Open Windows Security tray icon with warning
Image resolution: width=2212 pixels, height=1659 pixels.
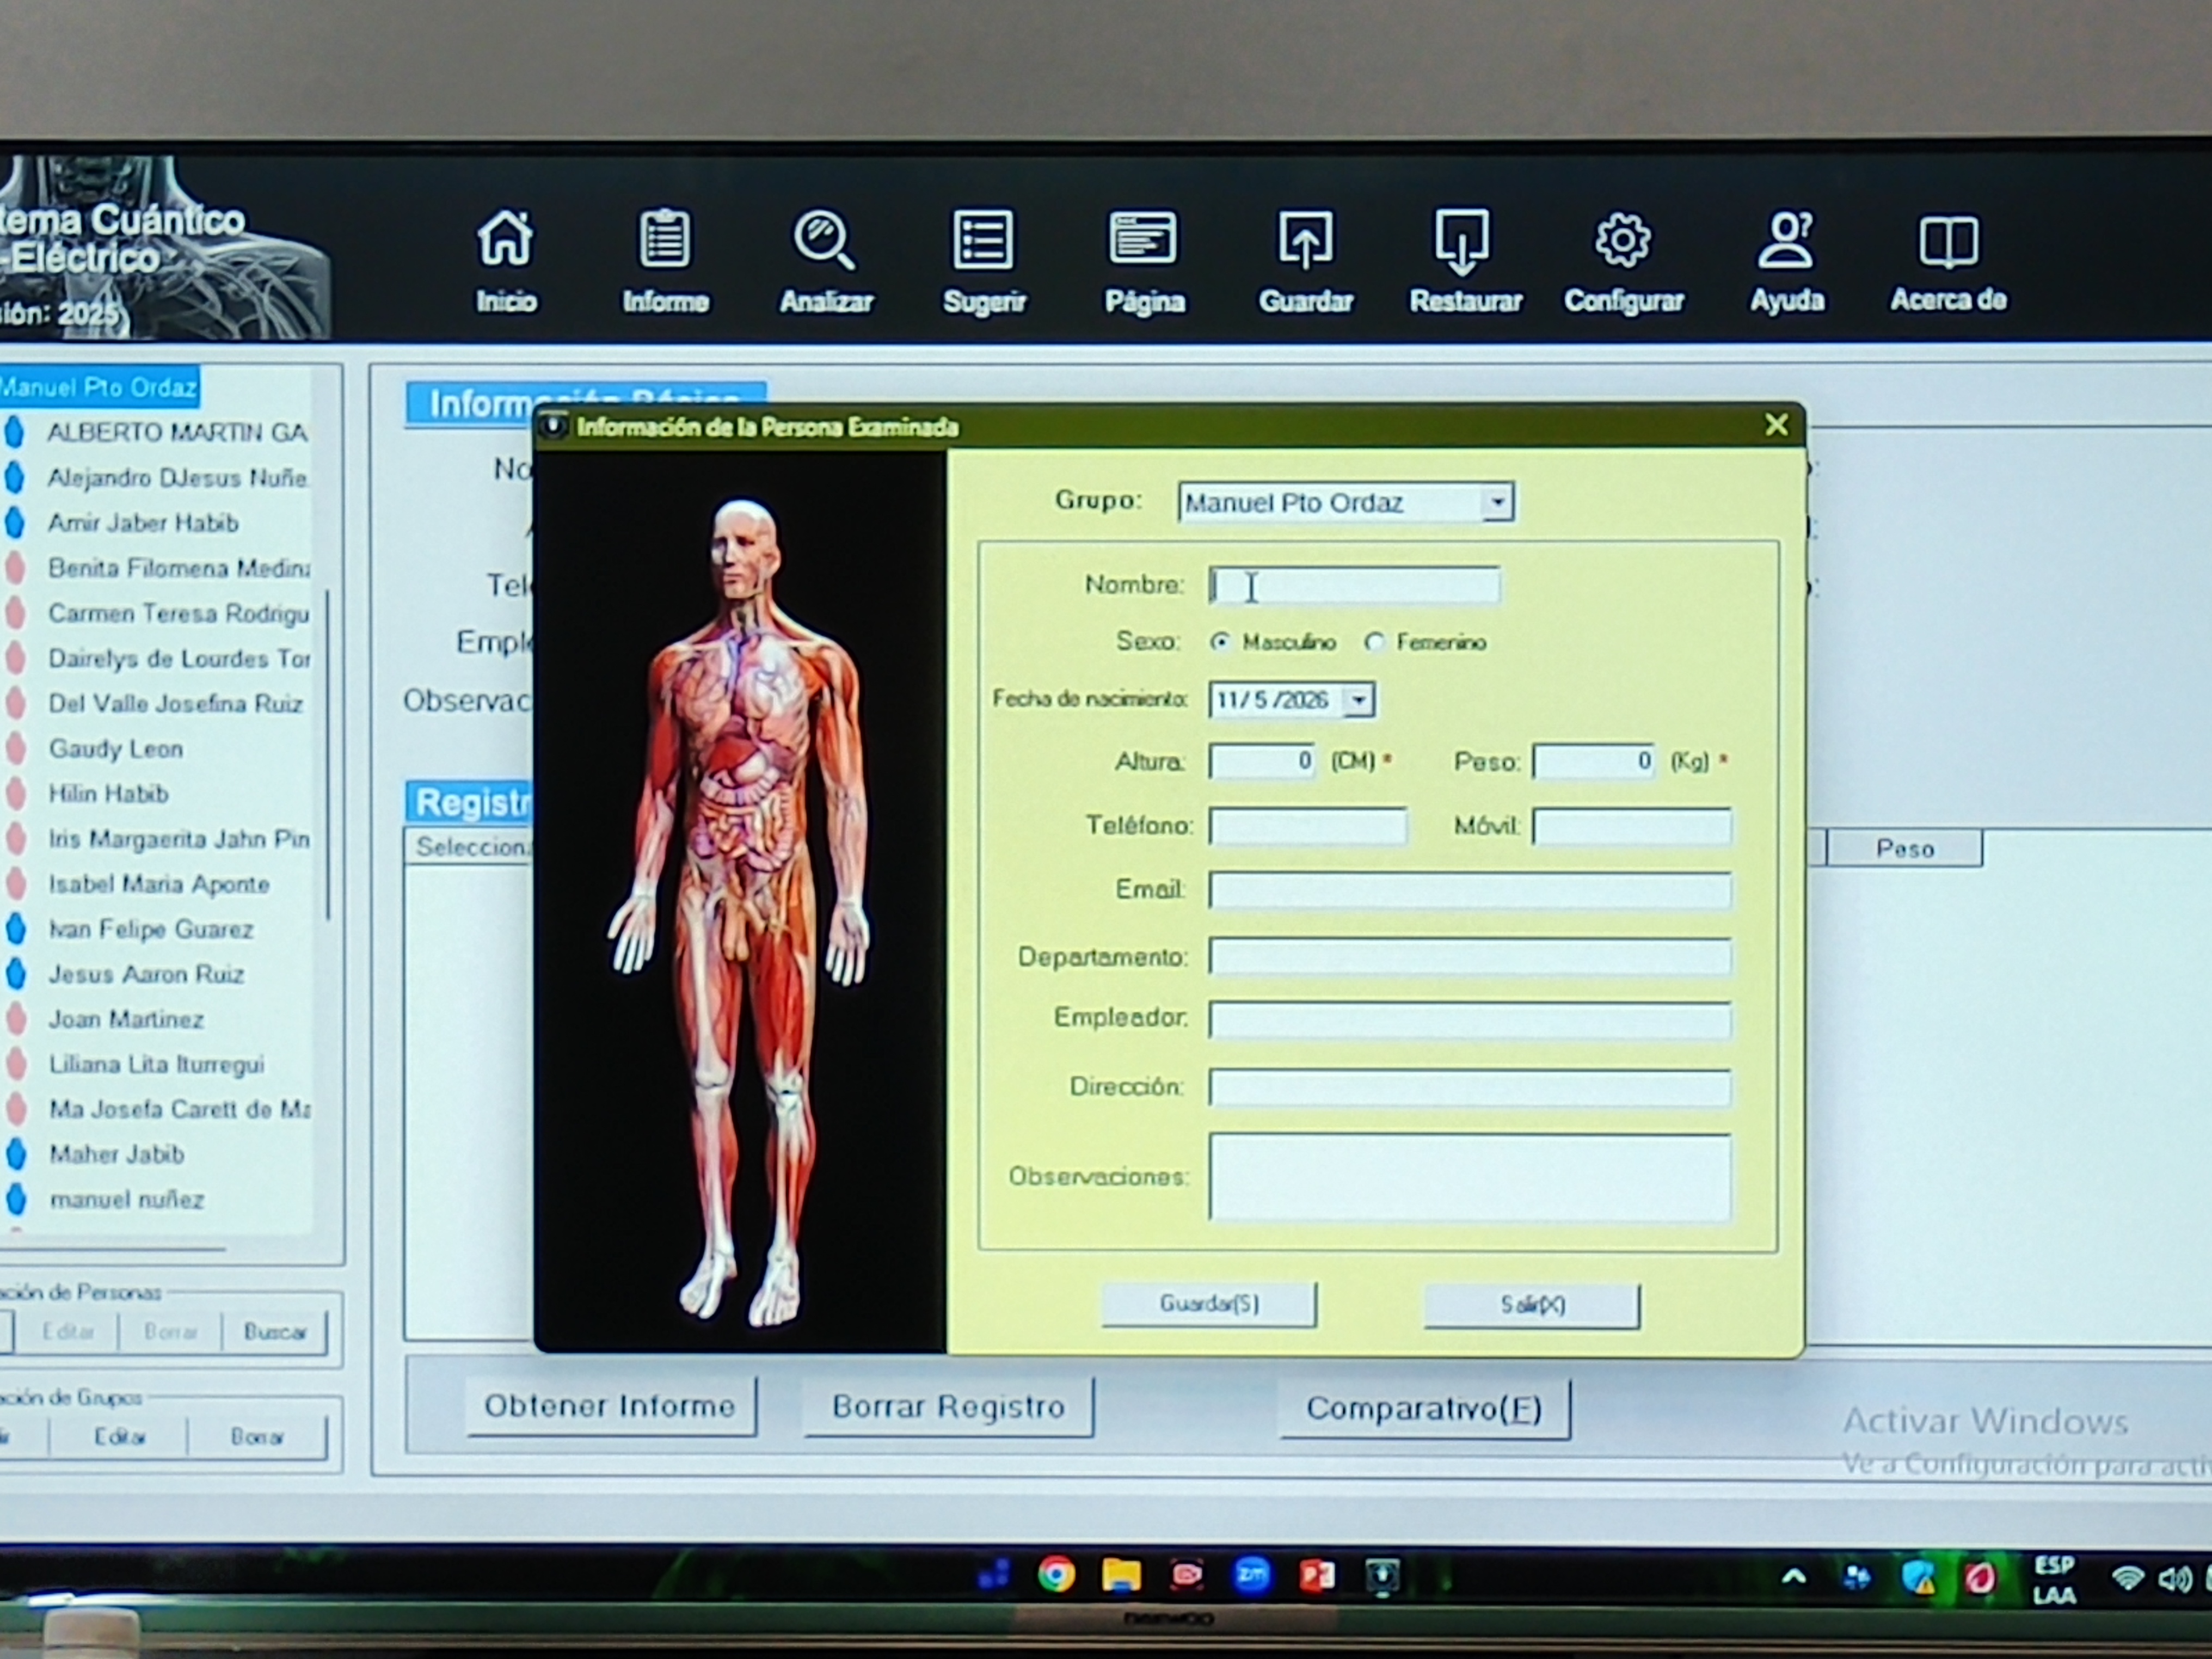pos(1919,1578)
